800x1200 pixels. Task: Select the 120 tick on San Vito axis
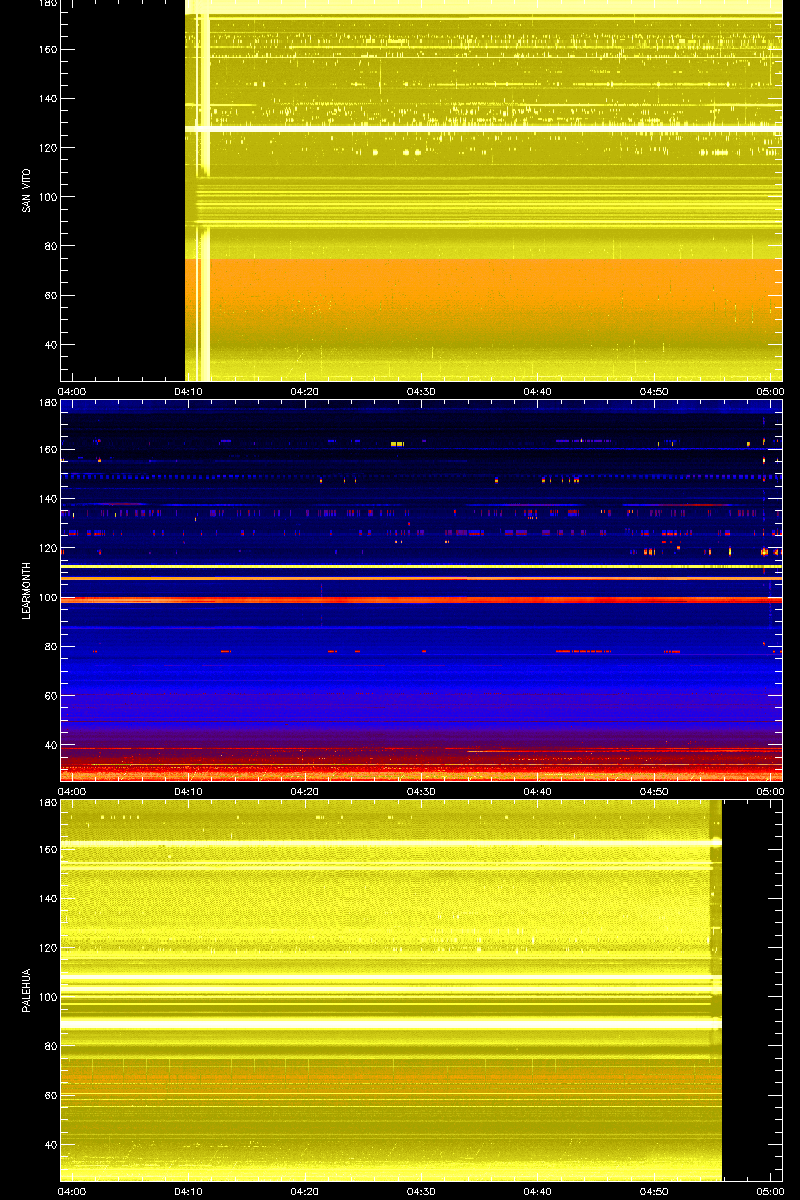point(47,148)
